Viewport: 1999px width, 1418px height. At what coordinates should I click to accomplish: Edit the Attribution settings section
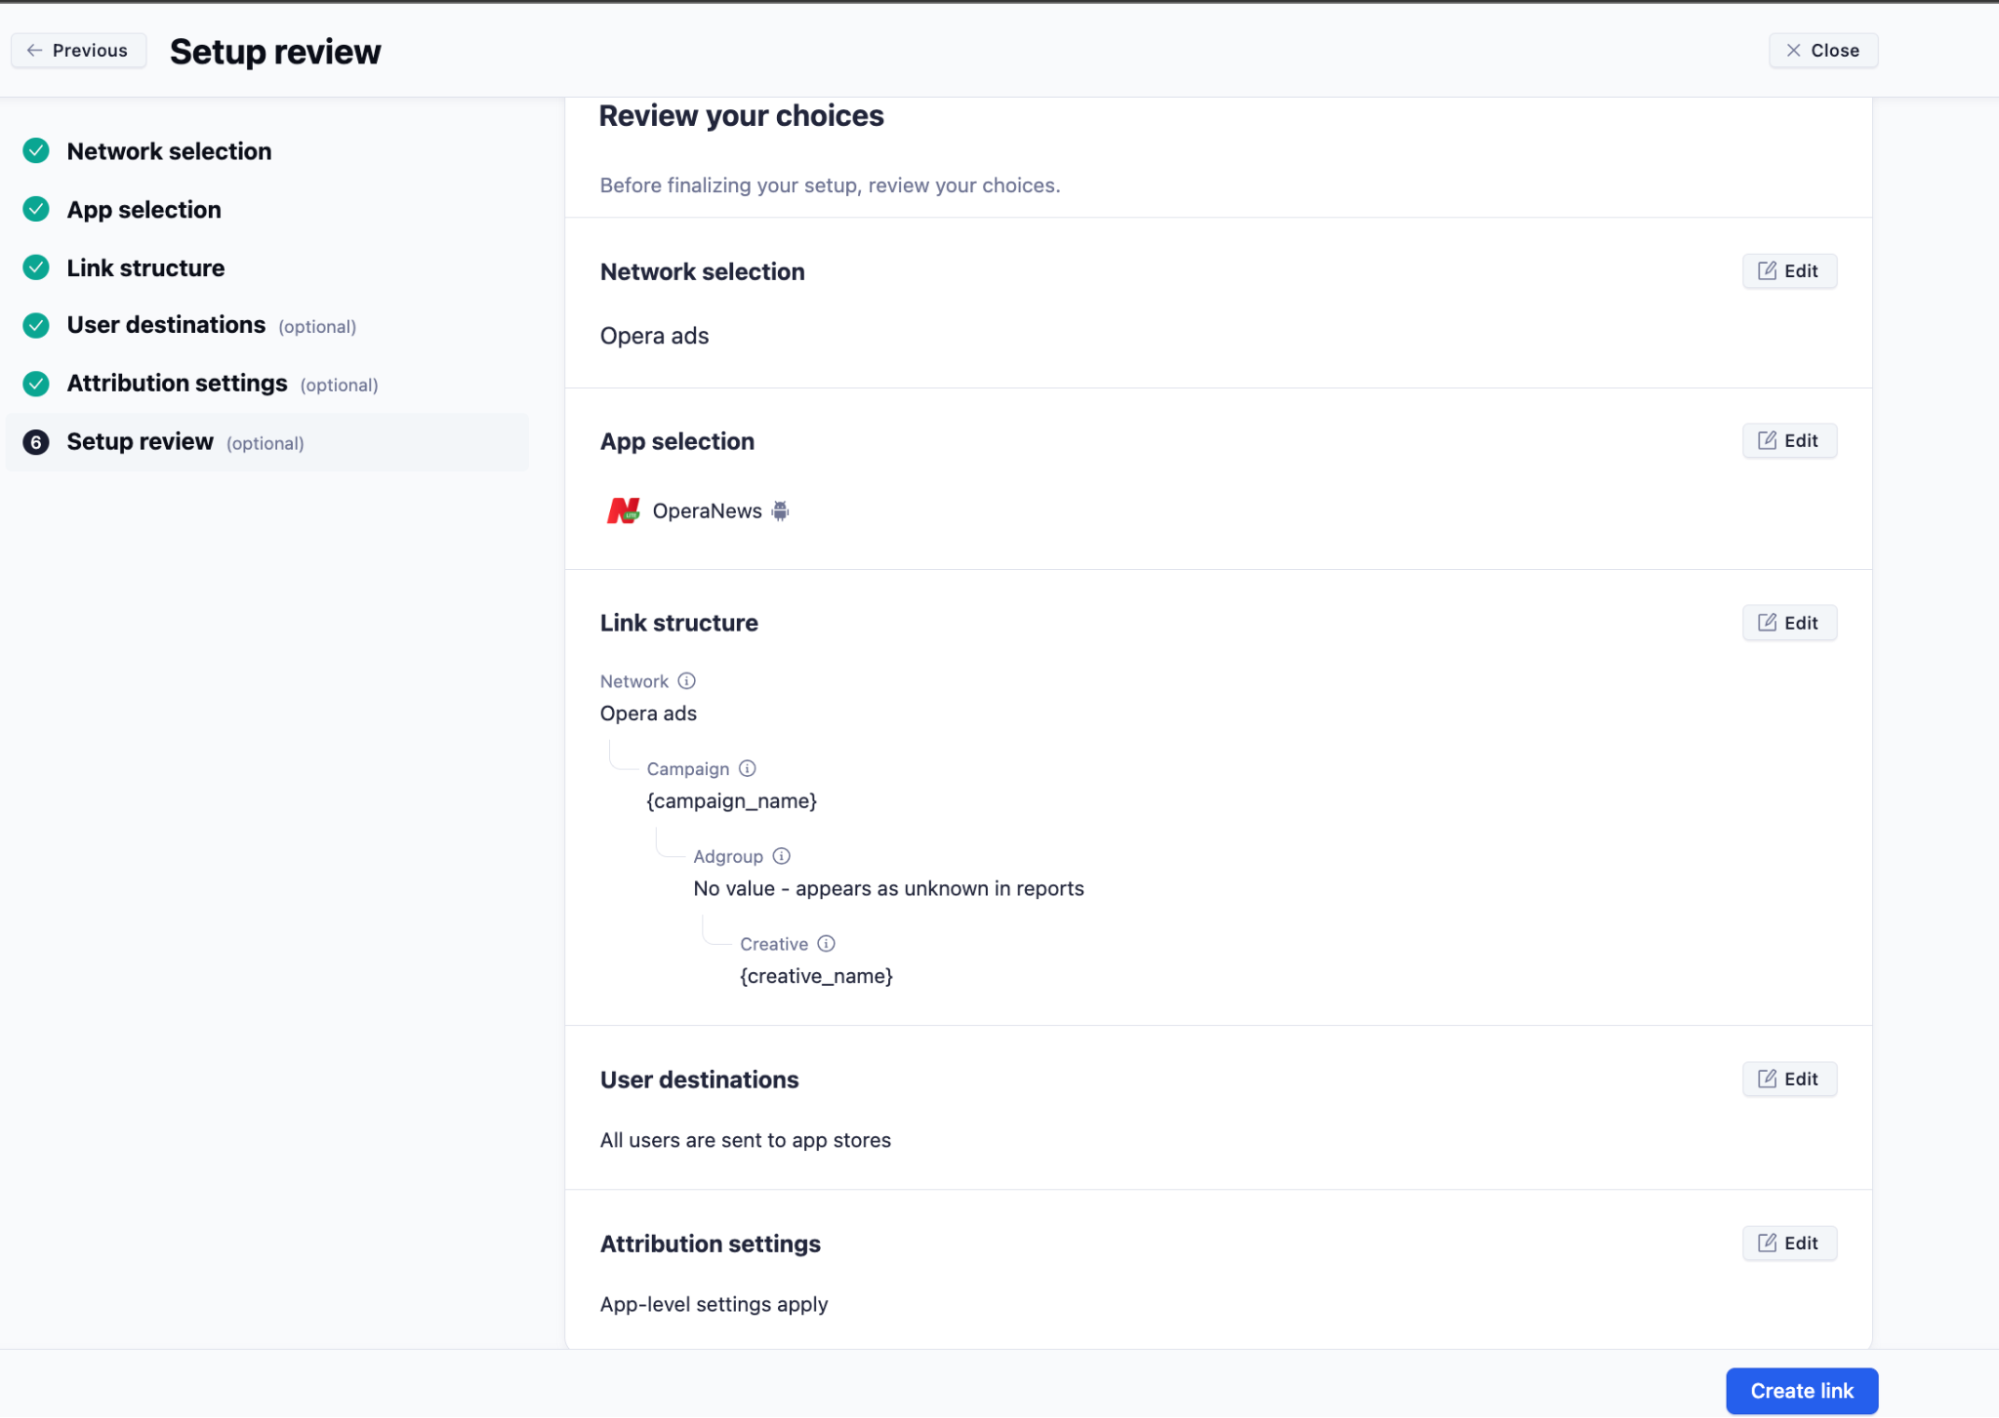pos(1788,1243)
